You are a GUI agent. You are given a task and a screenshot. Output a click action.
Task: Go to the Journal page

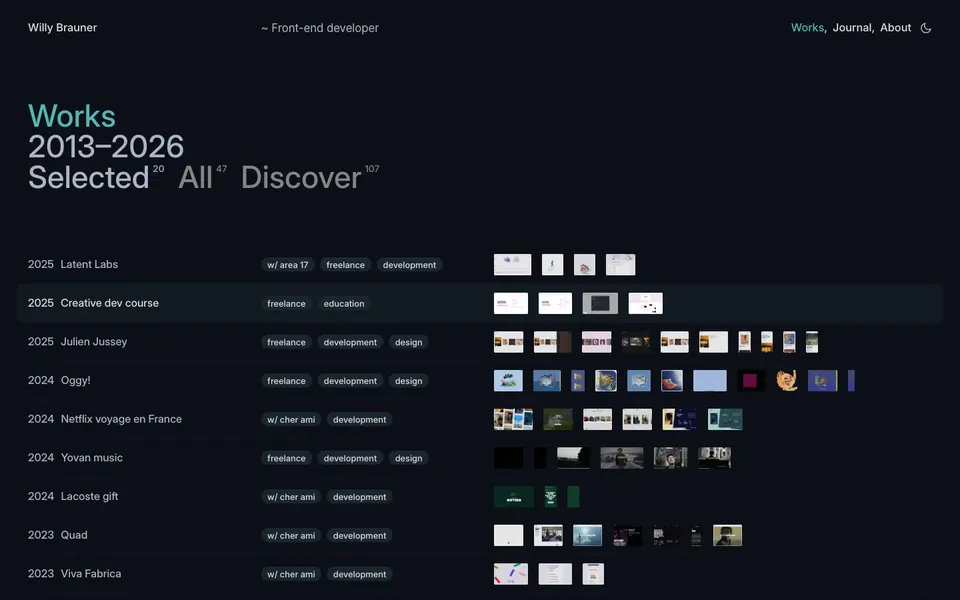pos(852,28)
